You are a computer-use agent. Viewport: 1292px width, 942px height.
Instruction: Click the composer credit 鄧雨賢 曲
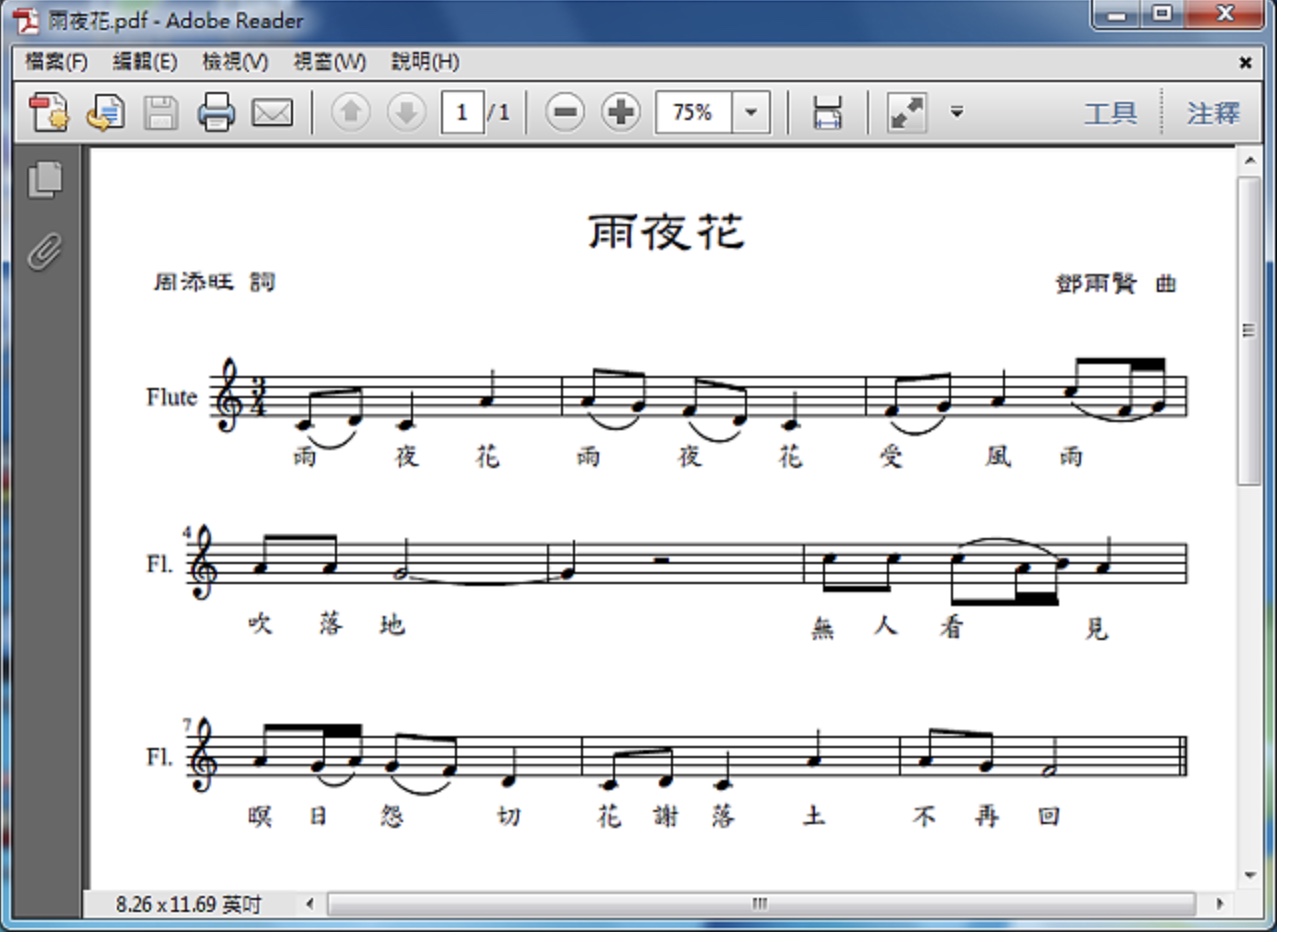pyautogui.click(x=1116, y=284)
